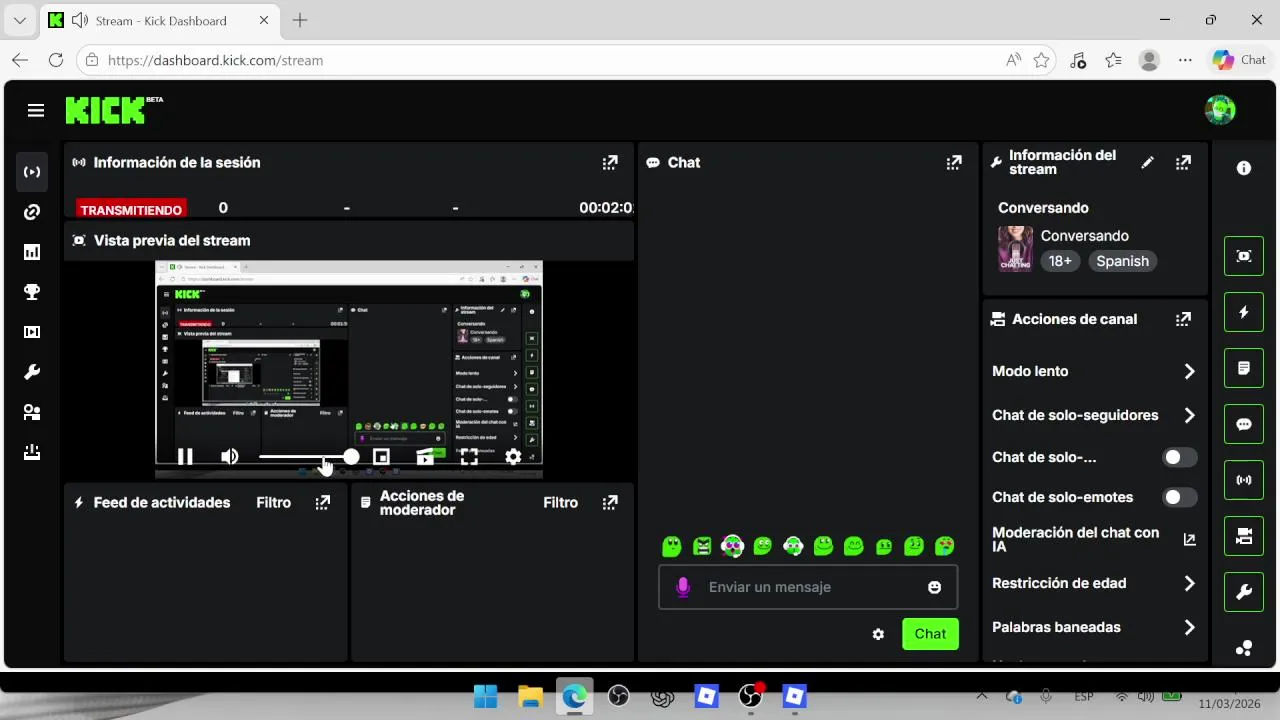1280x720 pixels.
Task: Toggle lightning activity feed button in right sidebar
Action: point(1244,312)
